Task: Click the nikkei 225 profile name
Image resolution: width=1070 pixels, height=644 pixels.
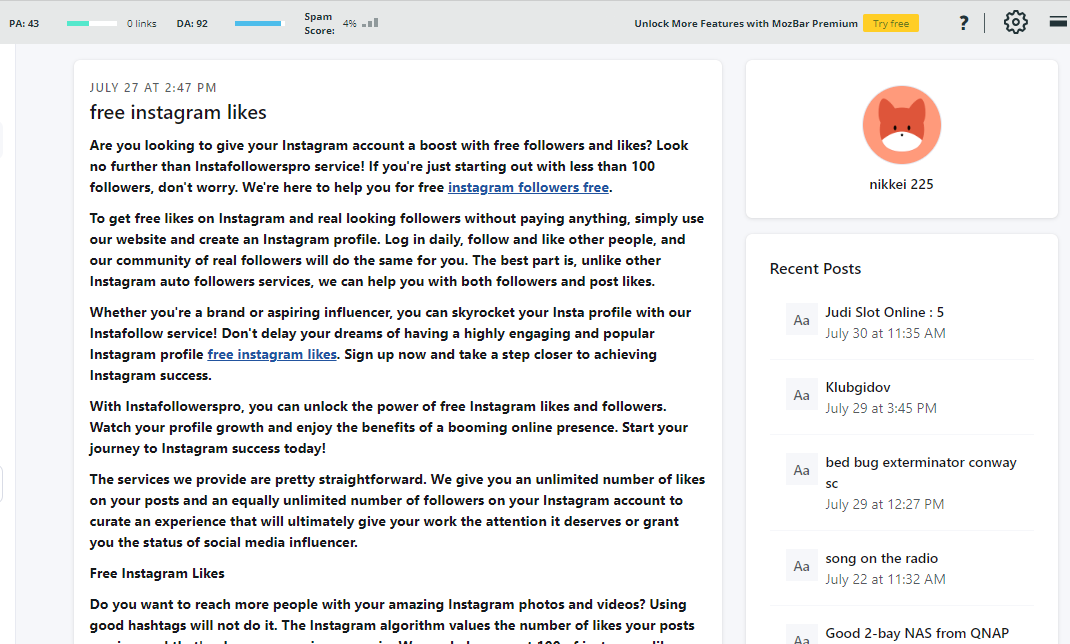Action: click(901, 184)
